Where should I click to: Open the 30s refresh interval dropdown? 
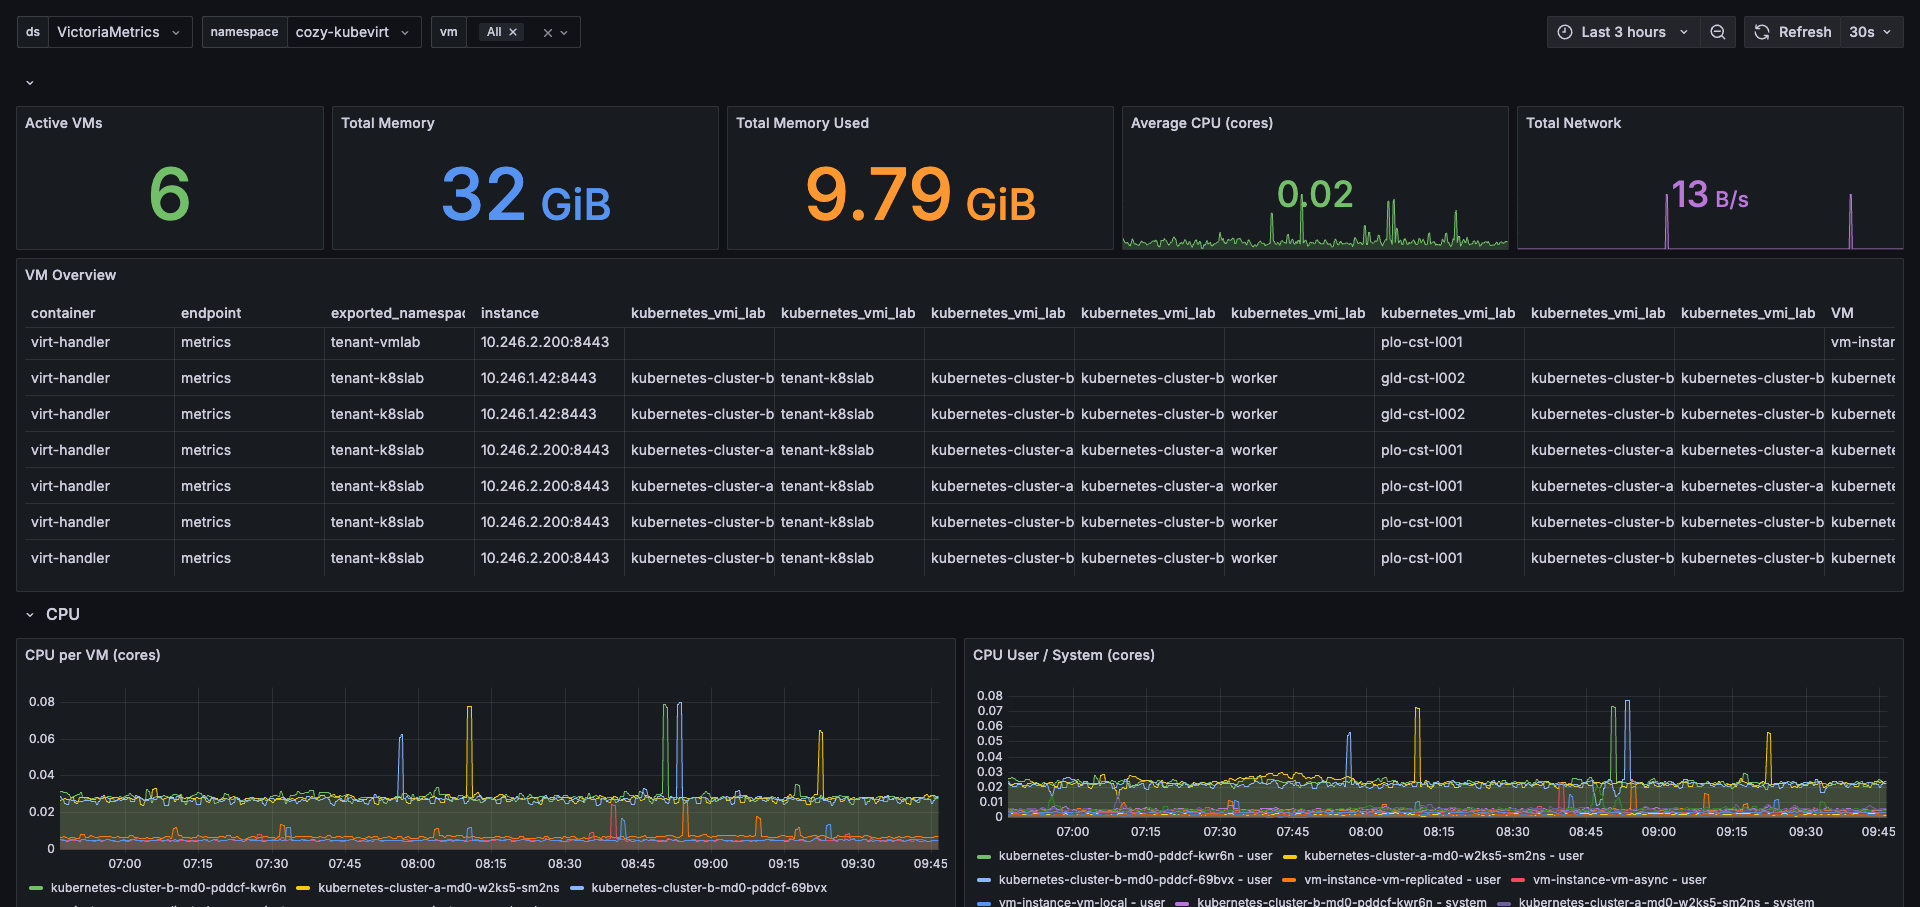(x=1871, y=32)
